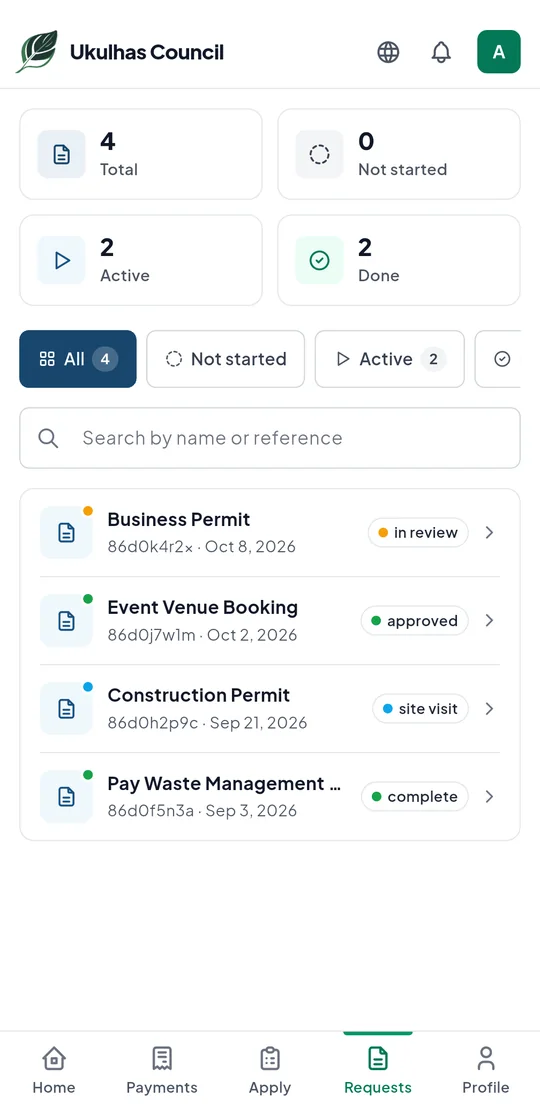Click the site visit status badge
The width and height of the screenshot is (540, 1112).
coord(421,708)
